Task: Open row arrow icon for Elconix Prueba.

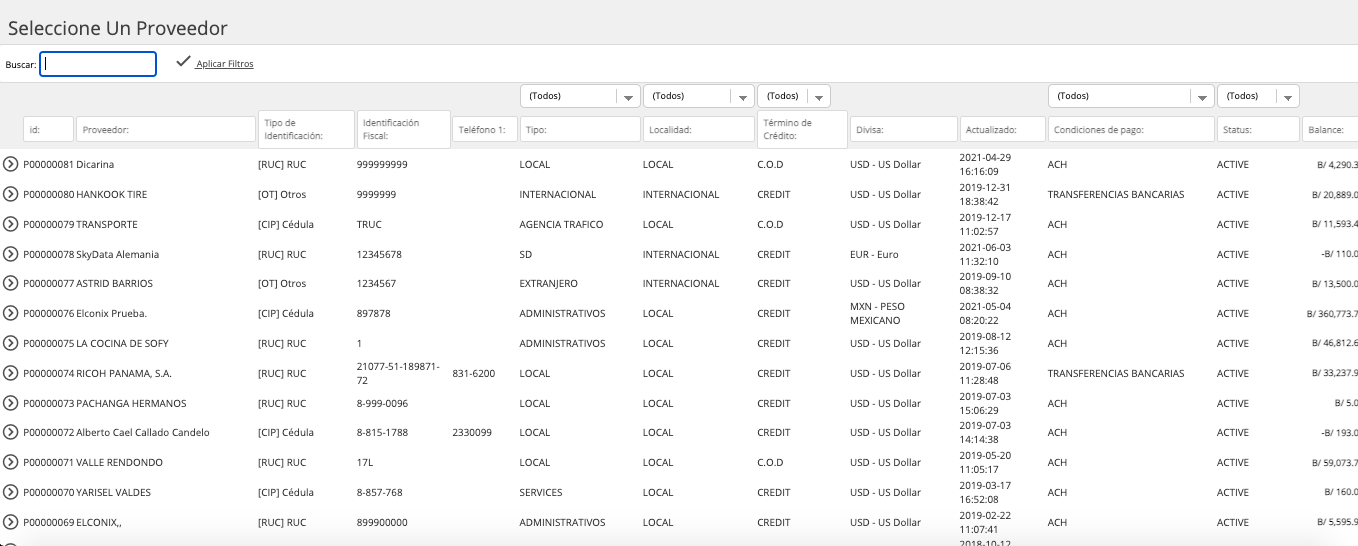Action: coord(11,313)
